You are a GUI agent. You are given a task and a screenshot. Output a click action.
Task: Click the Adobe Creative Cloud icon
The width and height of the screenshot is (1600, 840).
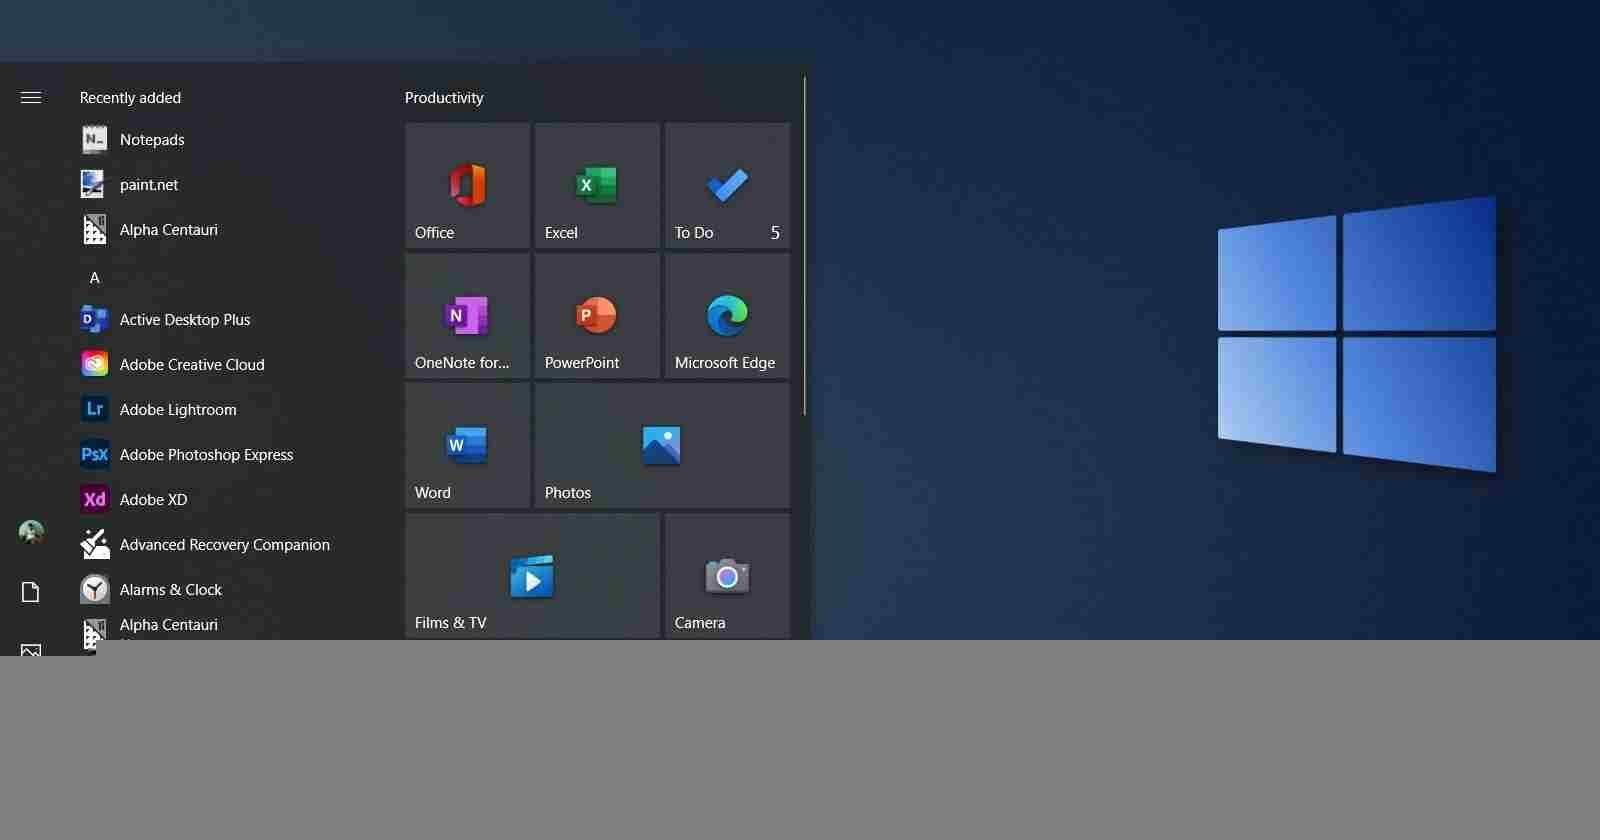(94, 364)
